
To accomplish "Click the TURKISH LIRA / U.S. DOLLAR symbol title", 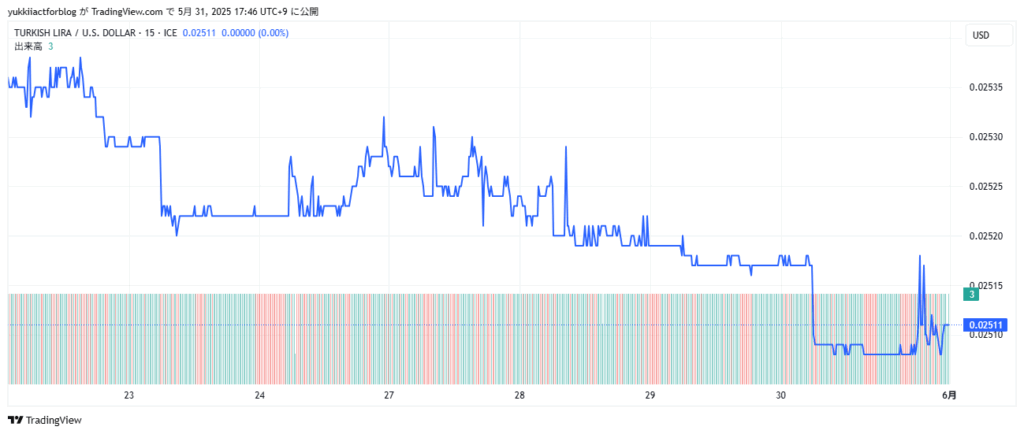I will (x=73, y=33).
